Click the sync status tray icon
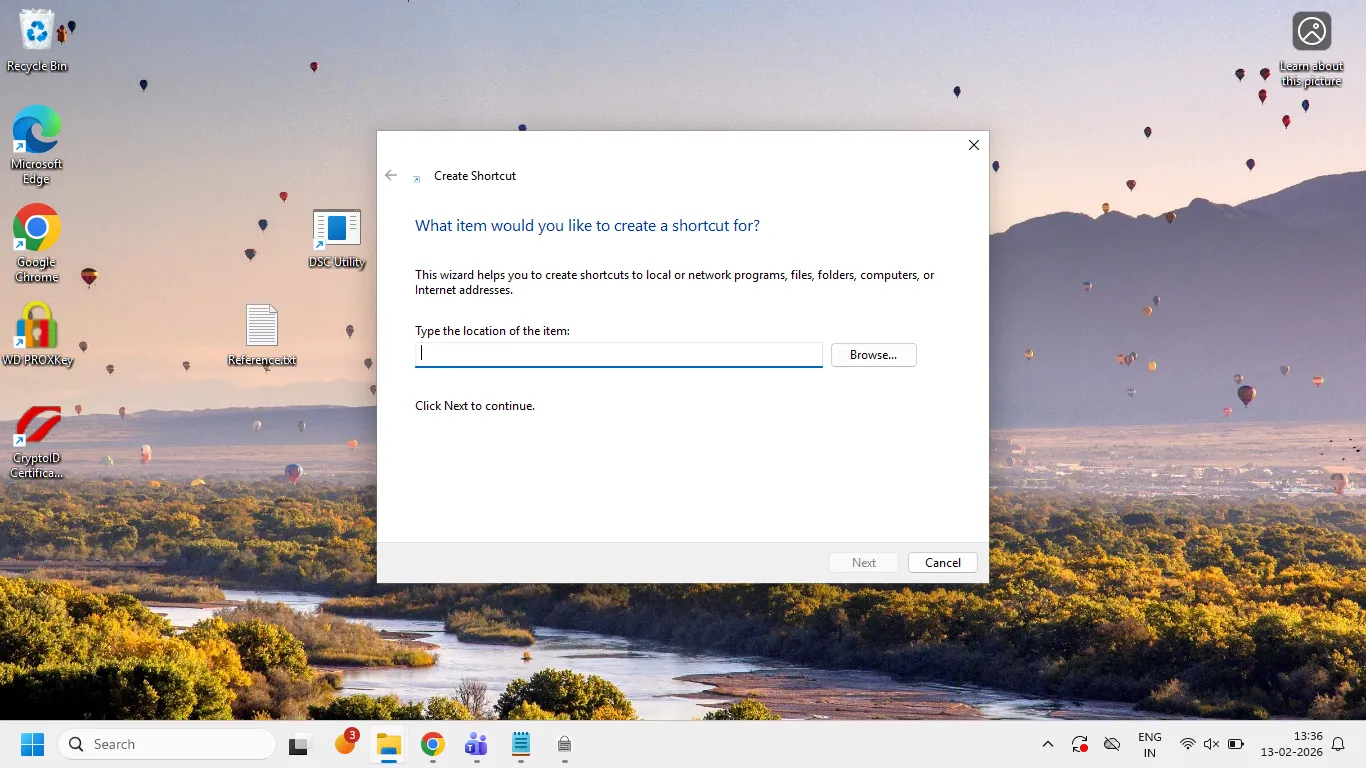Image resolution: width=1366 pixels, height=768 pixels. click(1080, 744)
